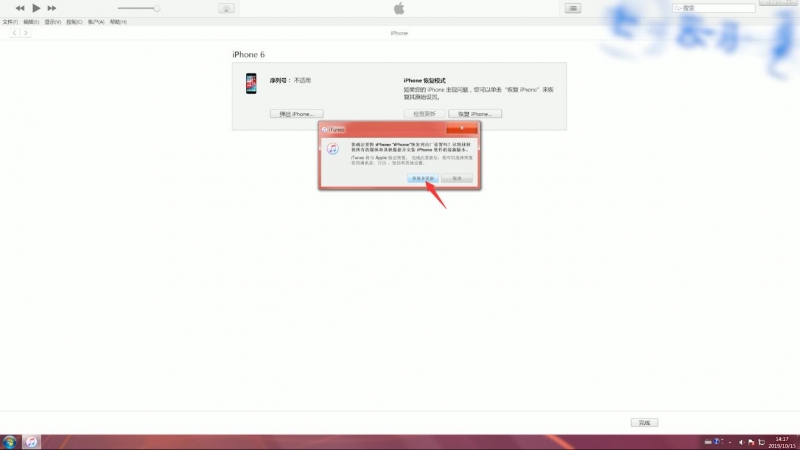The height and width of the screenshot is (450, 800).
Task: Start playback with the play button
Action: [36, 8]
